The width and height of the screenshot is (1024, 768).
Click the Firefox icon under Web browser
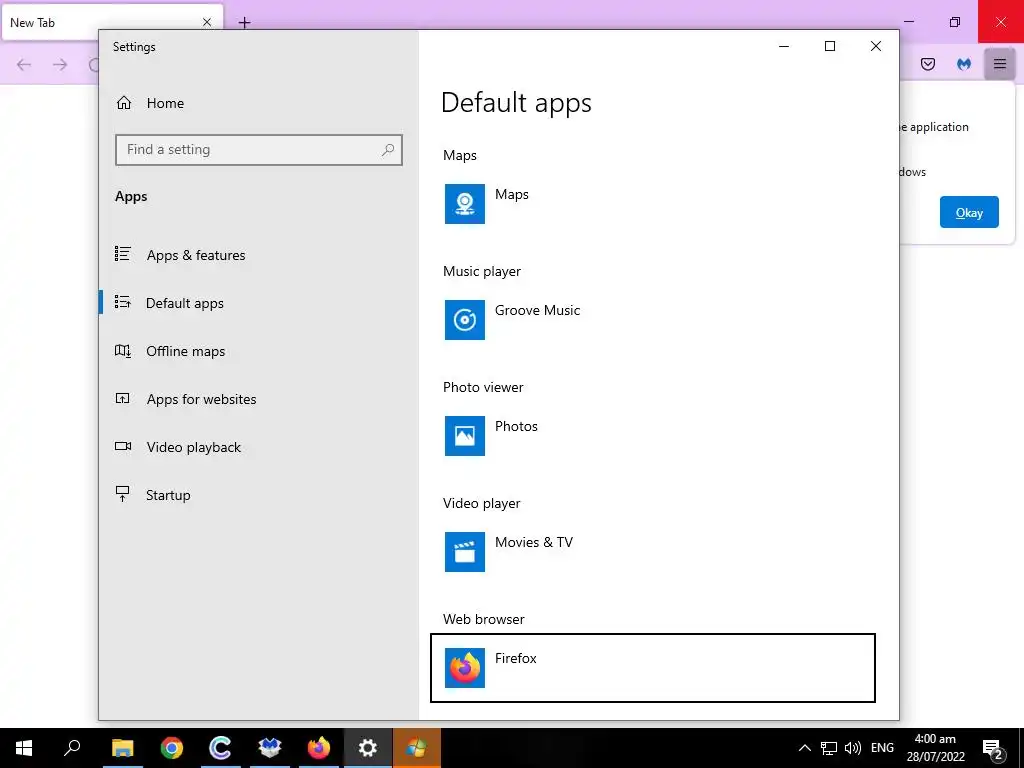pos(465,667)
